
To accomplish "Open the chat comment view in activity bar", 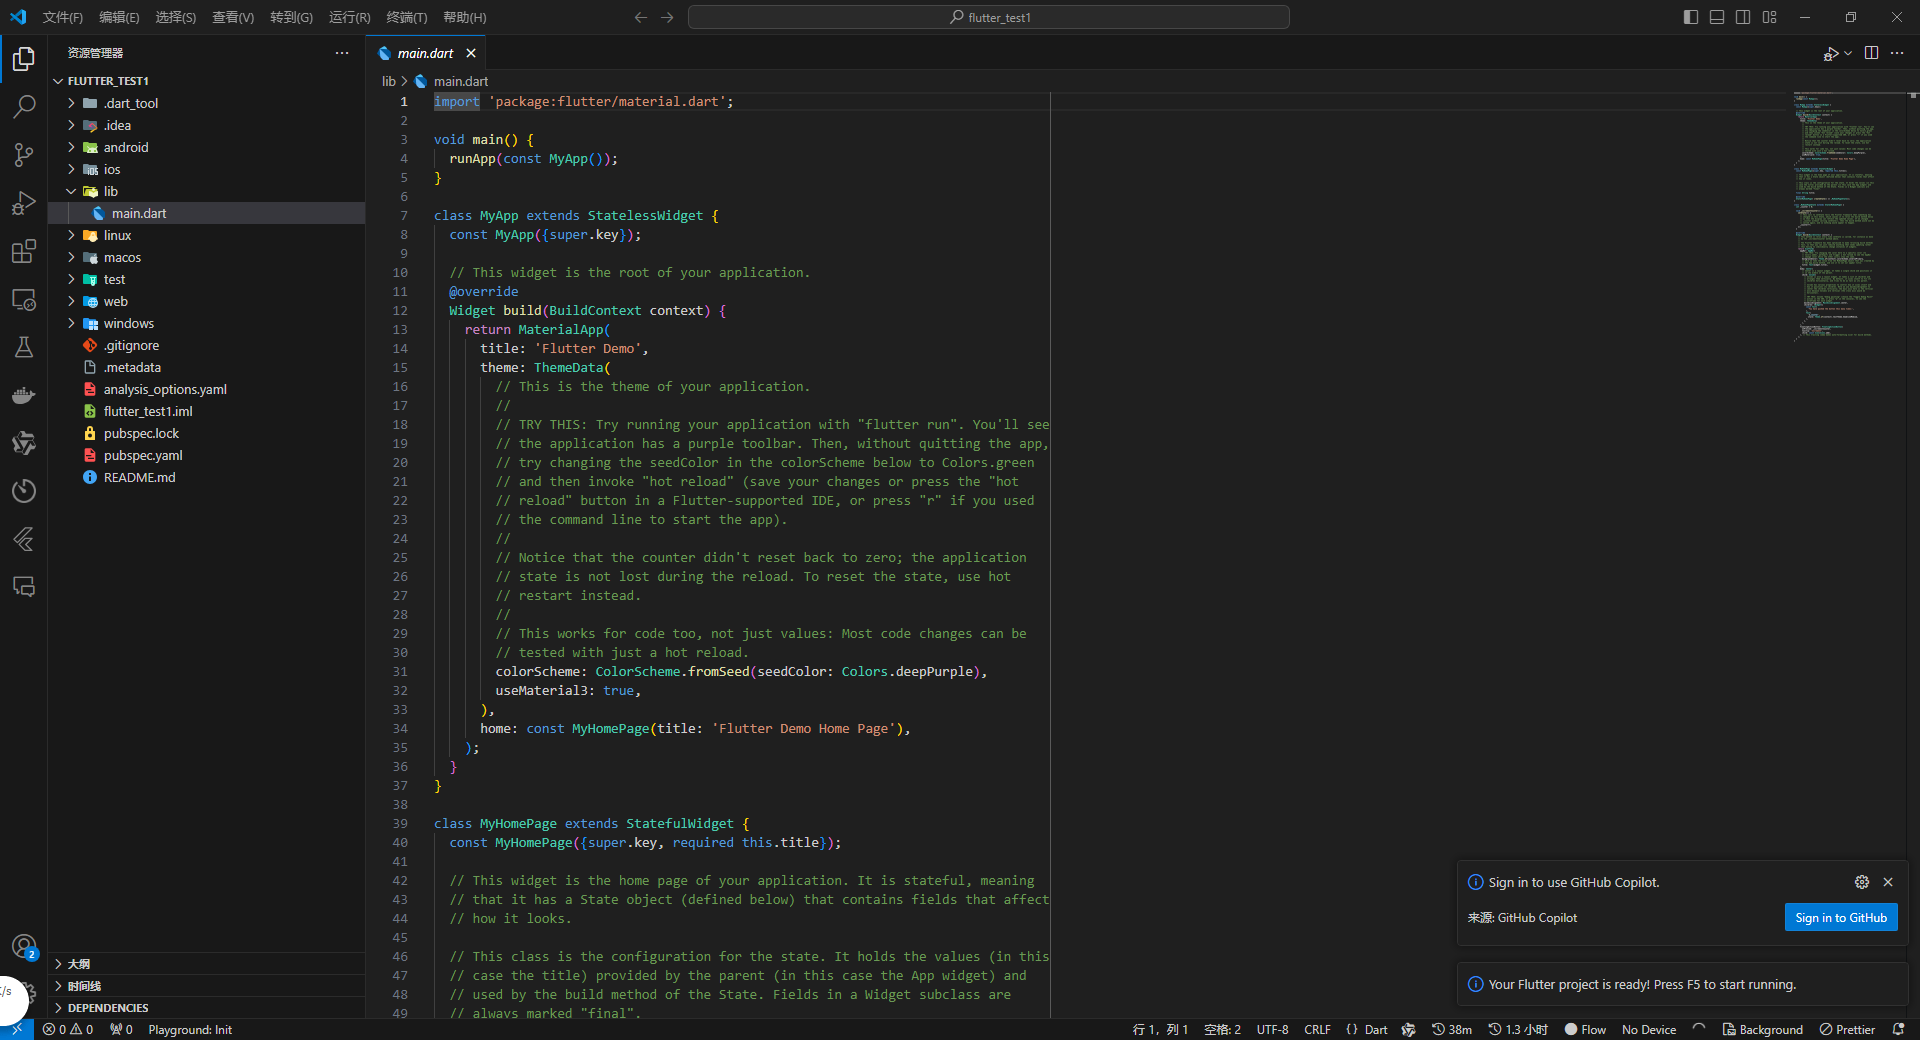I will [x=24, y=587].
